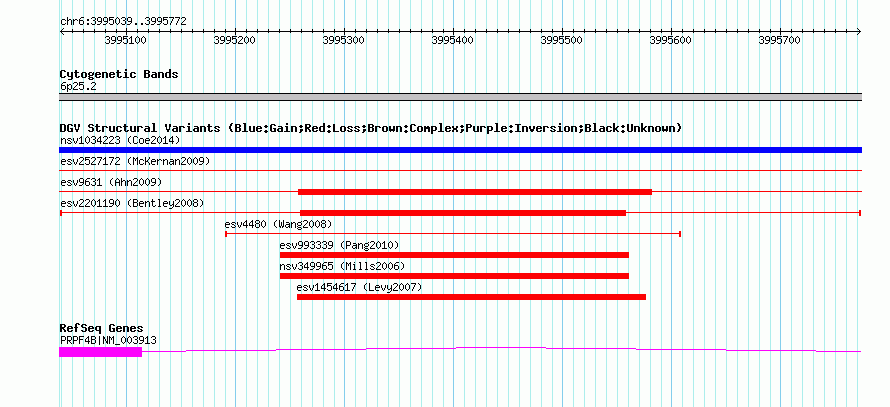Click the esv9631 (Ahn2009) label
This screenshot has height=407, width=890.
(111, 182)
